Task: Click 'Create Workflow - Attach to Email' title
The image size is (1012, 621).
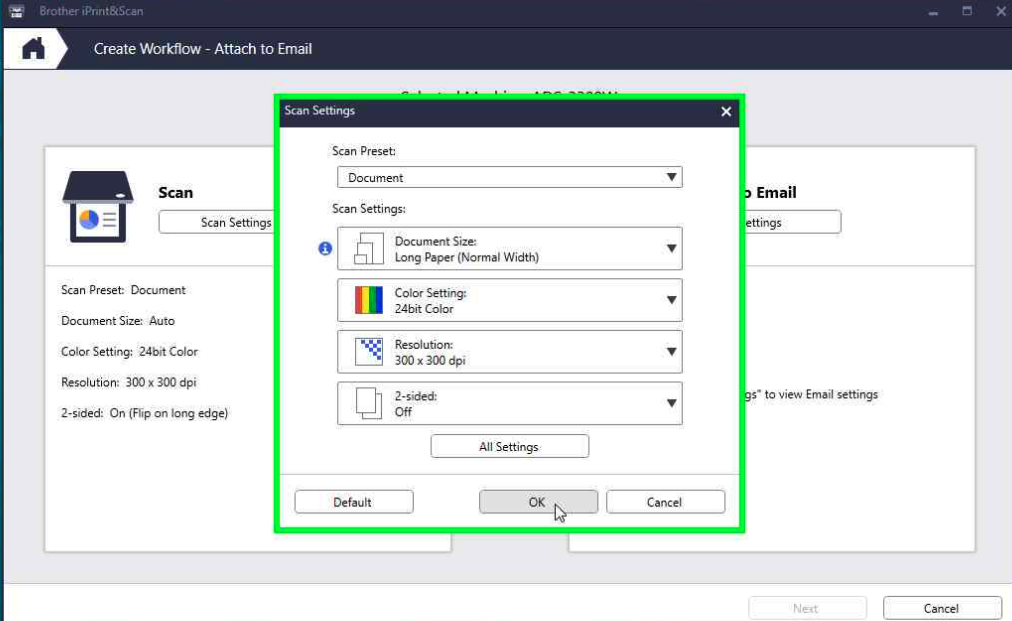Action: (x=203, y=49)
